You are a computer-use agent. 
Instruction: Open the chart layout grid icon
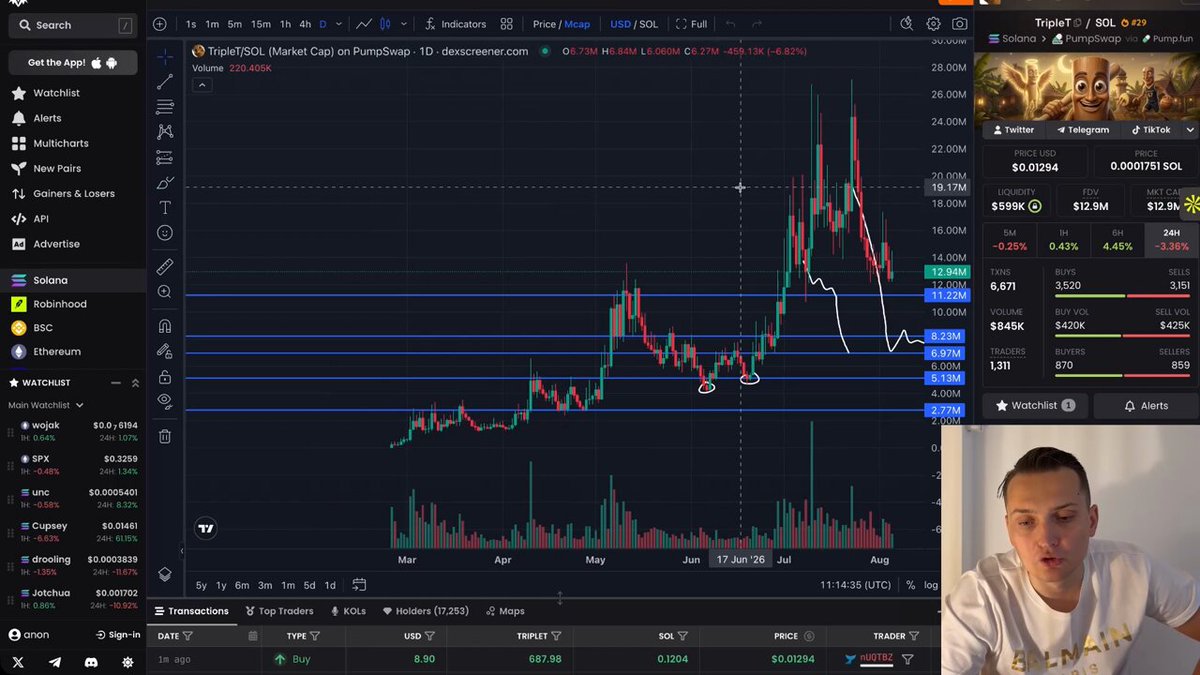(507, 24)
